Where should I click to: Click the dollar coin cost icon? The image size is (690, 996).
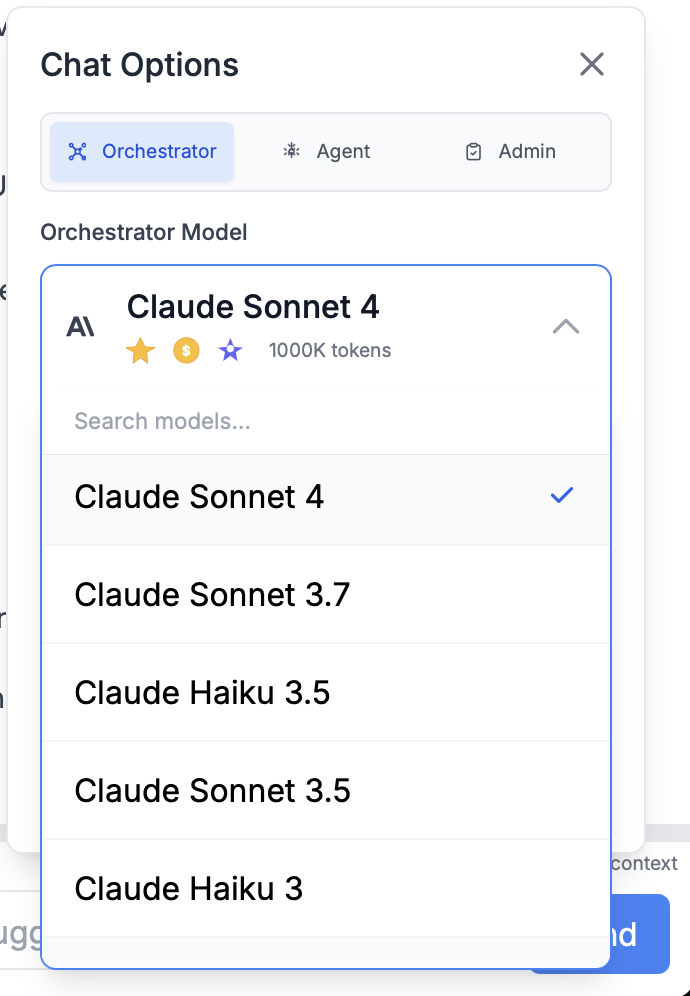(x=184, y=350)
